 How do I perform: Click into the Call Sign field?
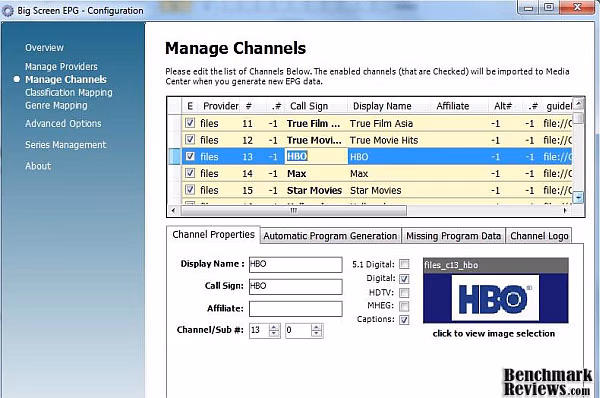click(295, 287)
